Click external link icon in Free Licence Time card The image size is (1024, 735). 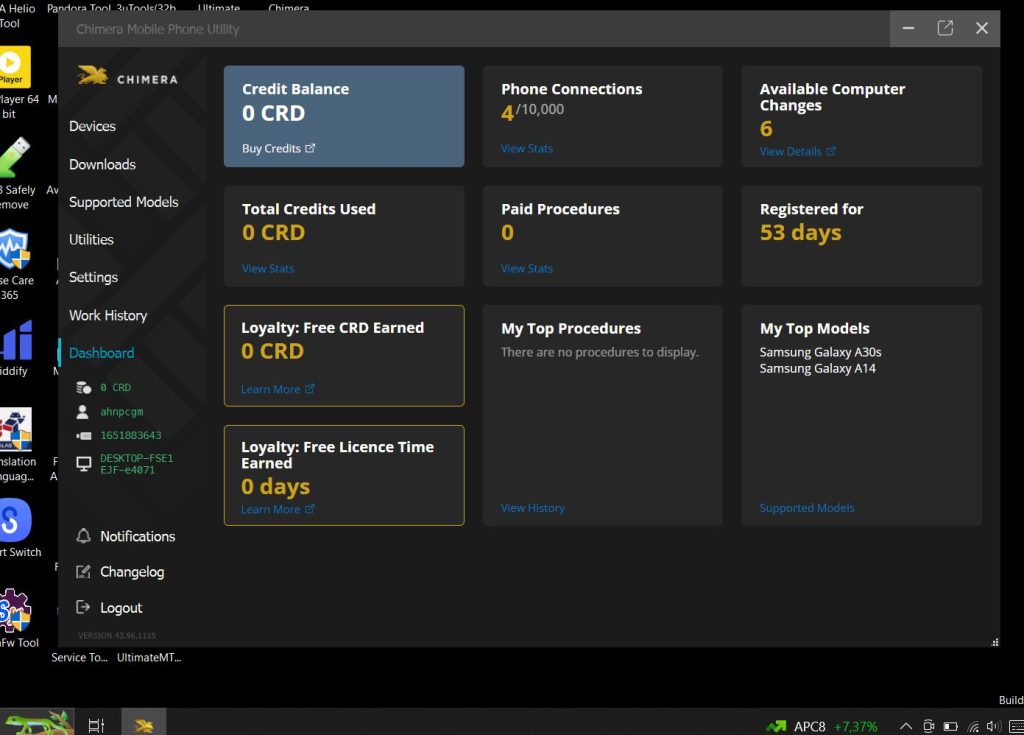310,509
